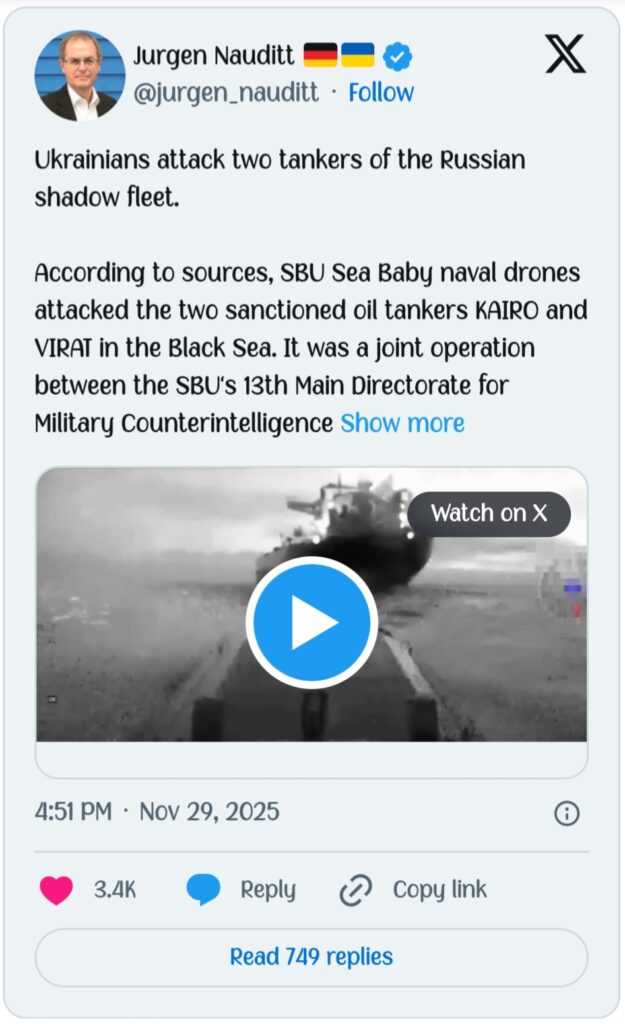Open the Nov 29, 2025 timestamp link
Image resolution: width=625 pixels, height=1024 pixels.
209,811
